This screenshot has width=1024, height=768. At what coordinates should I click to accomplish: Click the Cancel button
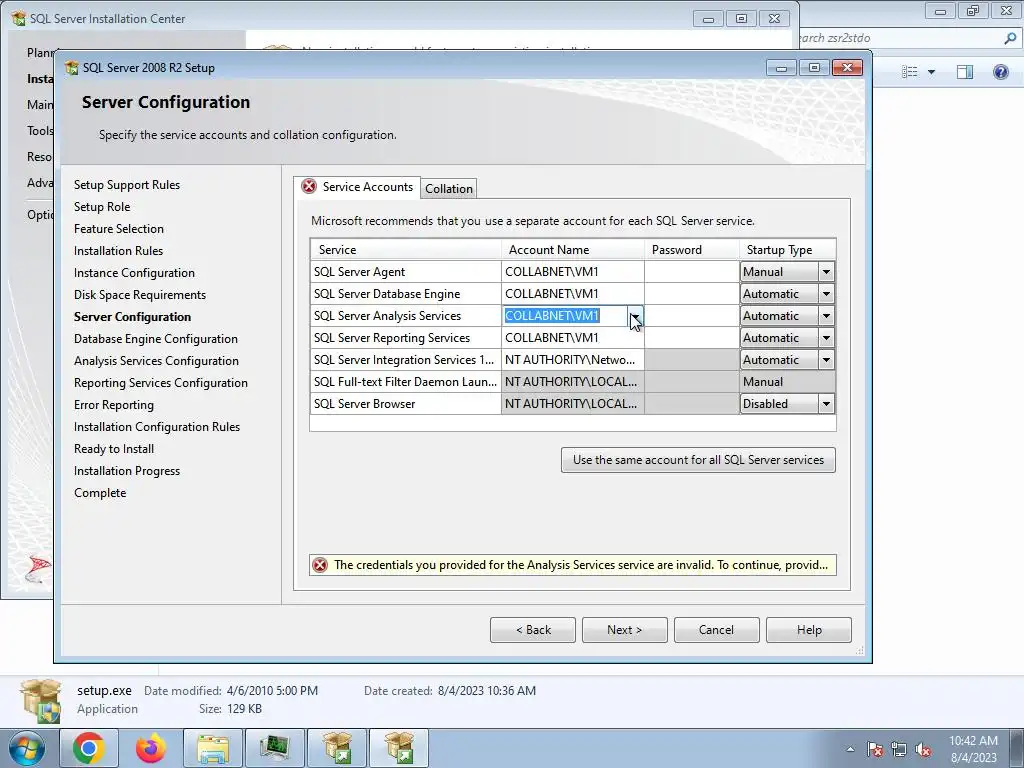click(716, 630)
